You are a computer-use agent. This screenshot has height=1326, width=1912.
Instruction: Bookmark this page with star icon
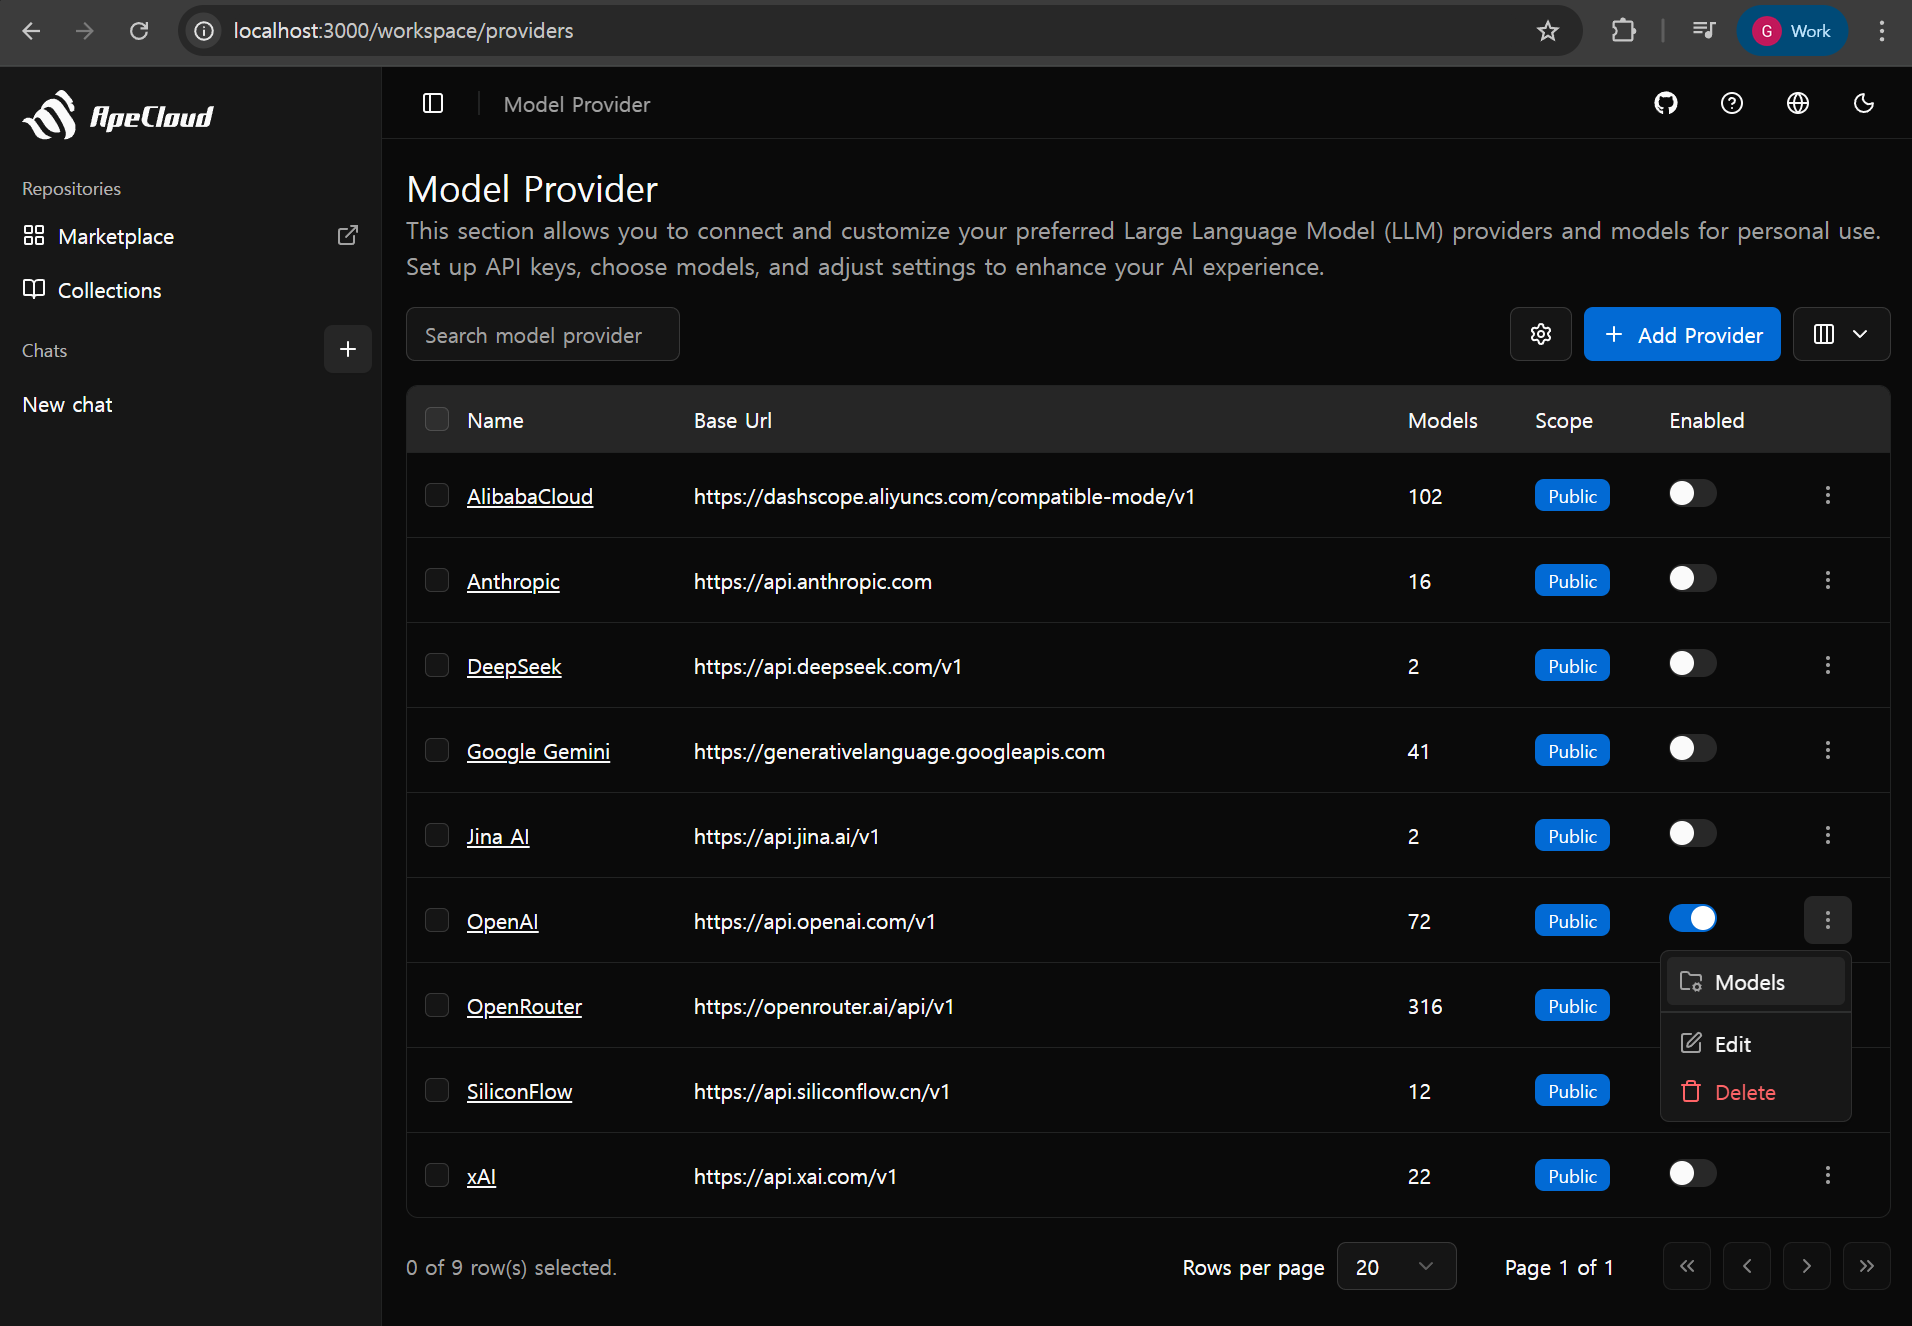pyautogui.click(x=1548, y=31)
